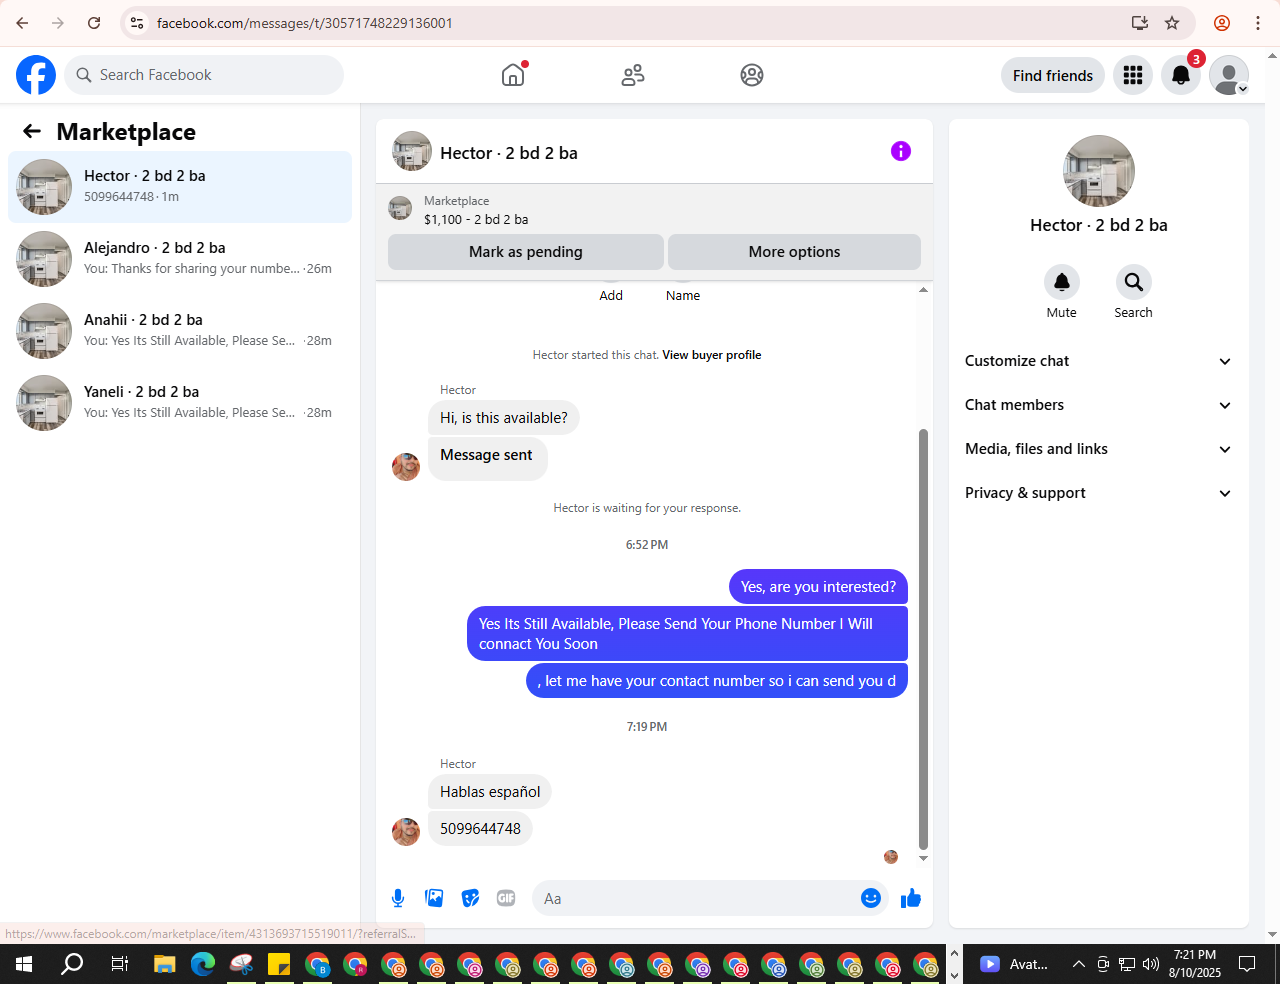1280x984 pixels.
Task: Open Anahii conversation in list
Action: pyautogui.click(x=180, y=331)
